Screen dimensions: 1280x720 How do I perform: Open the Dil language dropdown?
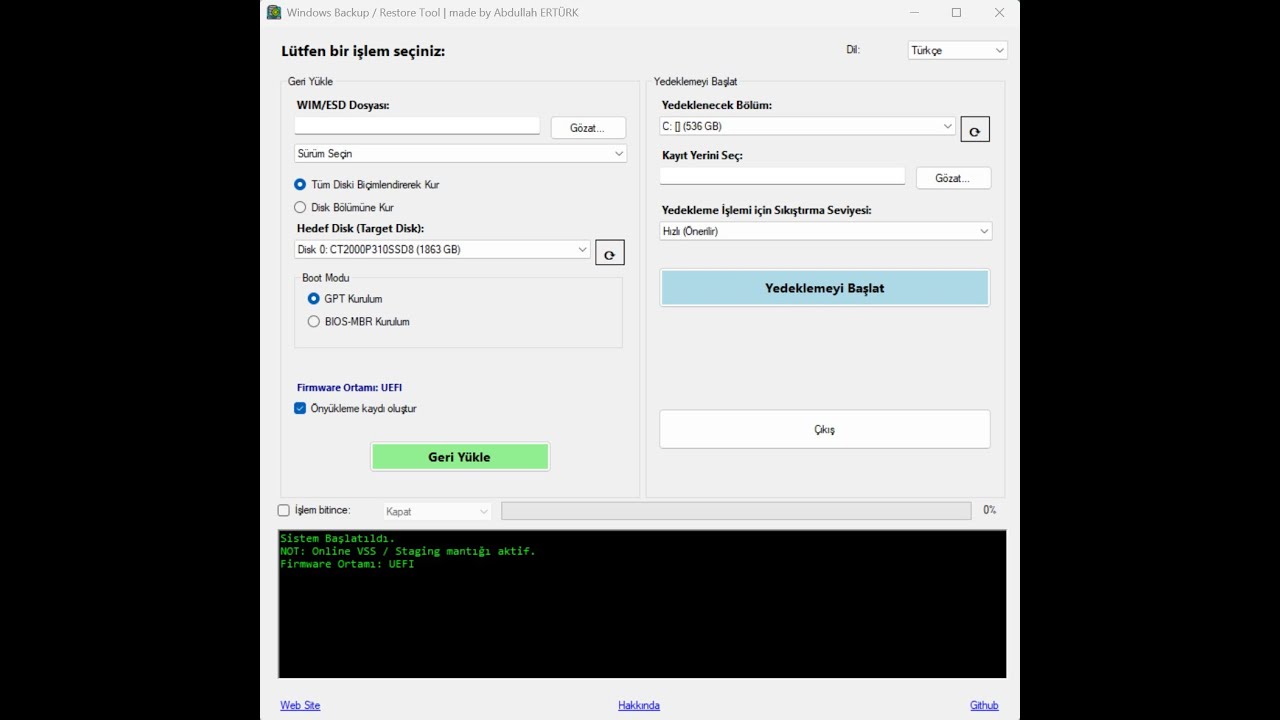pos(957,50)
